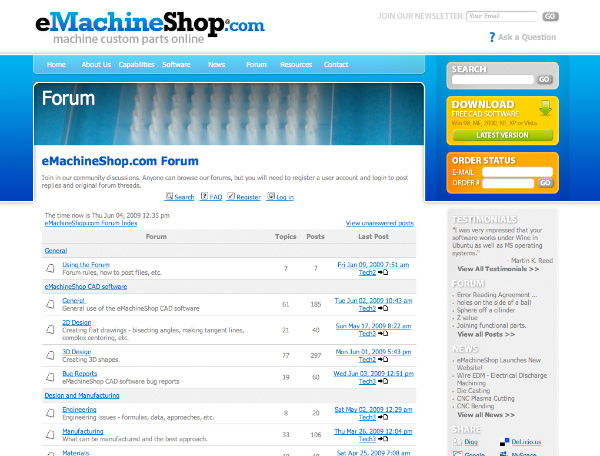Open View unanswered posts link
Screen dimensions: 600x456
pyautogui.click(x=379, y=223)
